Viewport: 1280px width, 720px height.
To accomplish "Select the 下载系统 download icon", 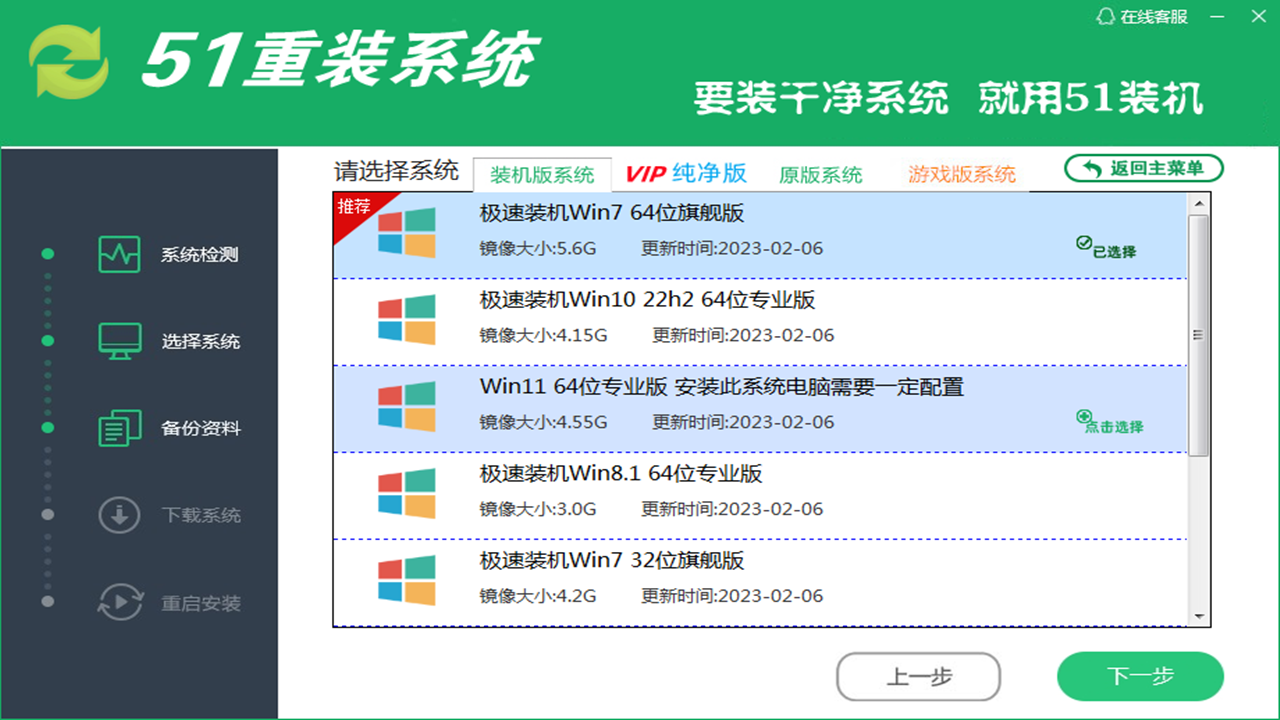I will [119, 515].
